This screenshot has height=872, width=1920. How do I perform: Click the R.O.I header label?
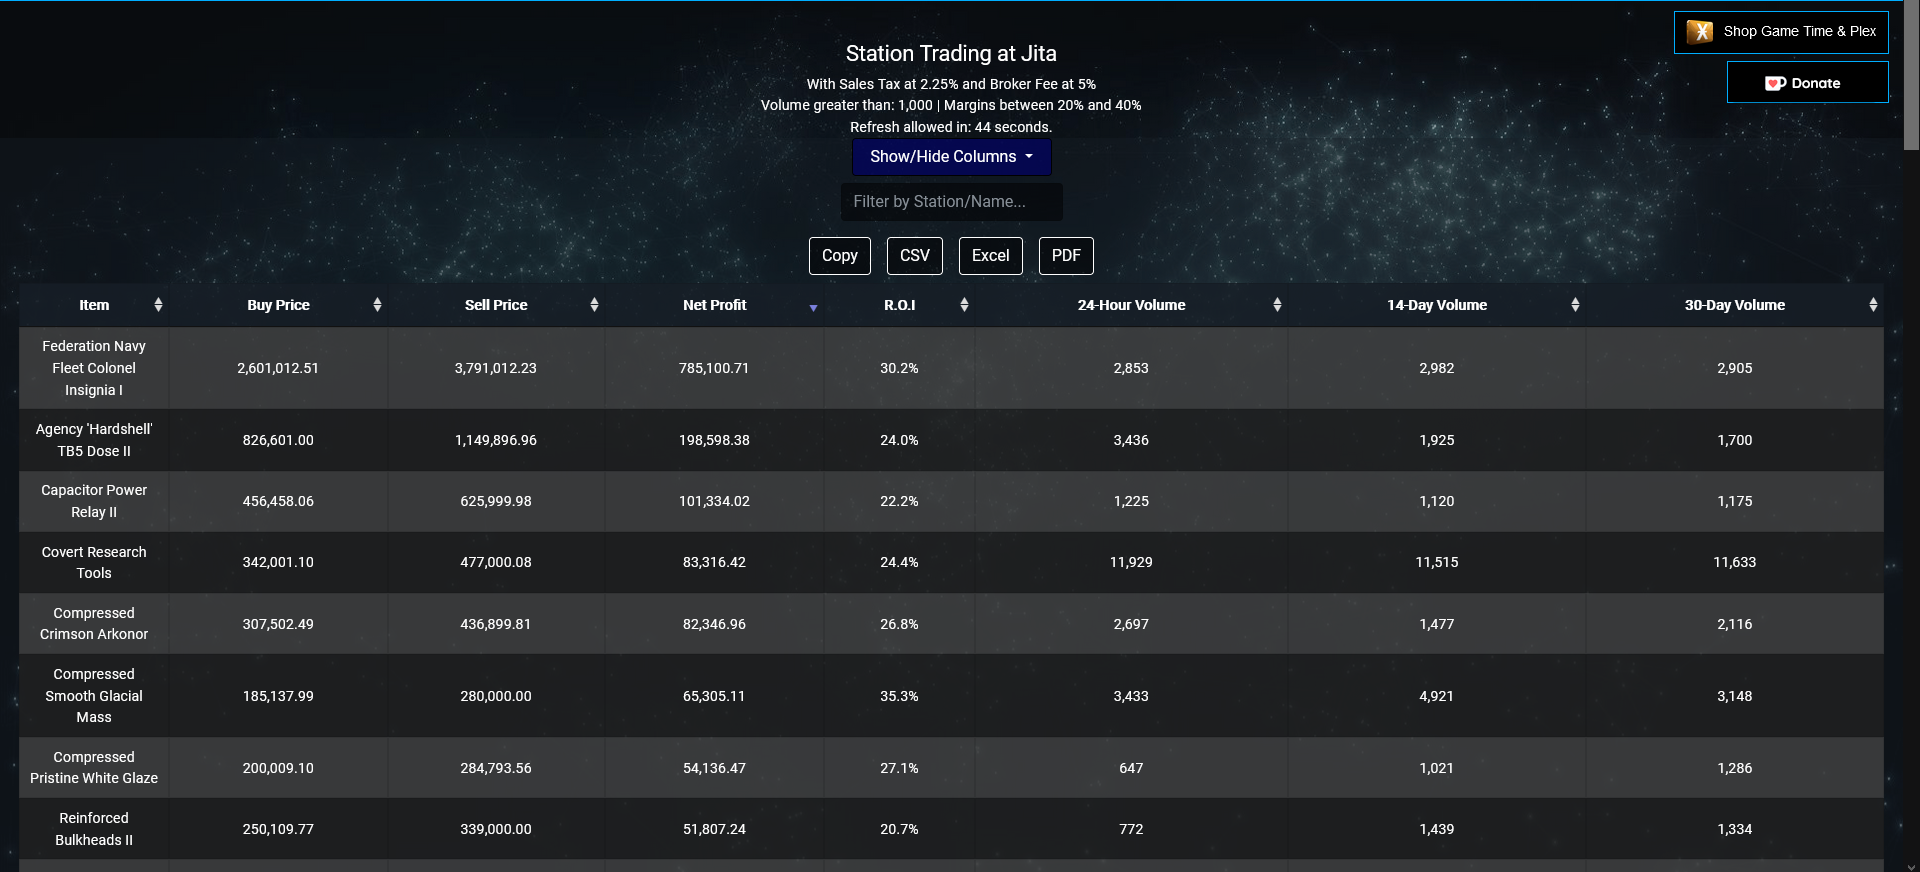(x=899, y=305)
